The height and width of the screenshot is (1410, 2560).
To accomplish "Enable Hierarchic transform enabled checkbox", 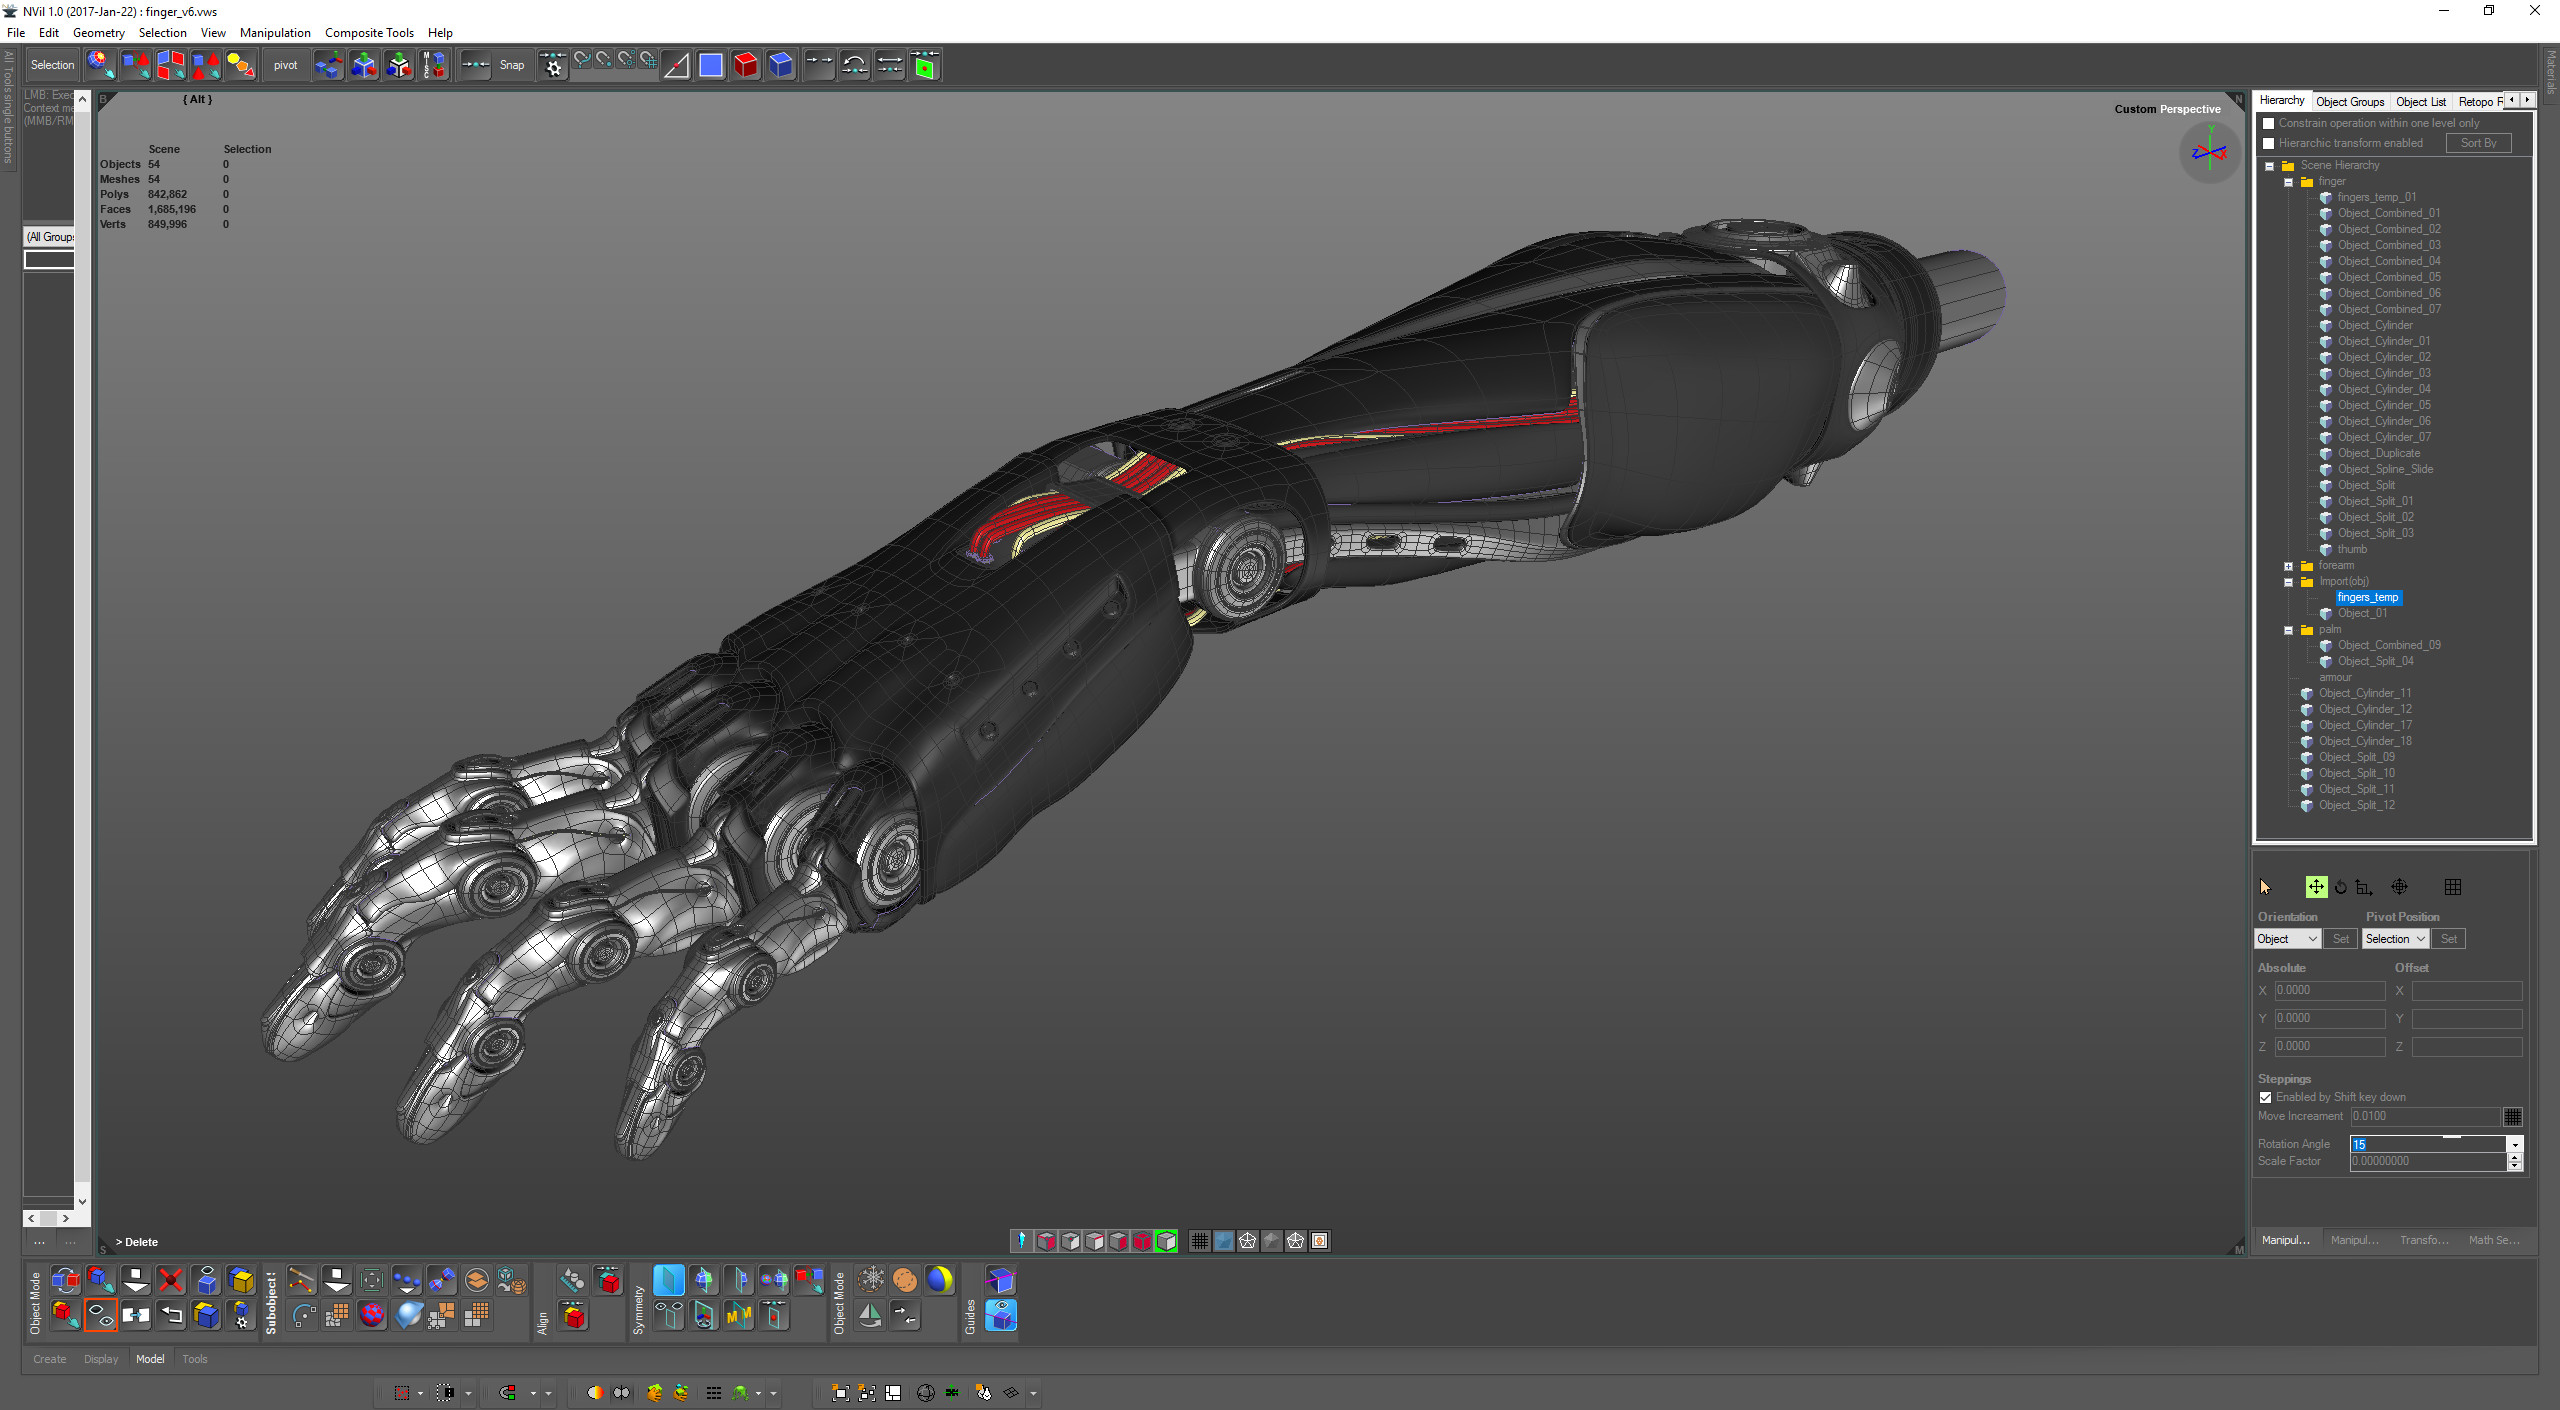I will pos(2267,143).
